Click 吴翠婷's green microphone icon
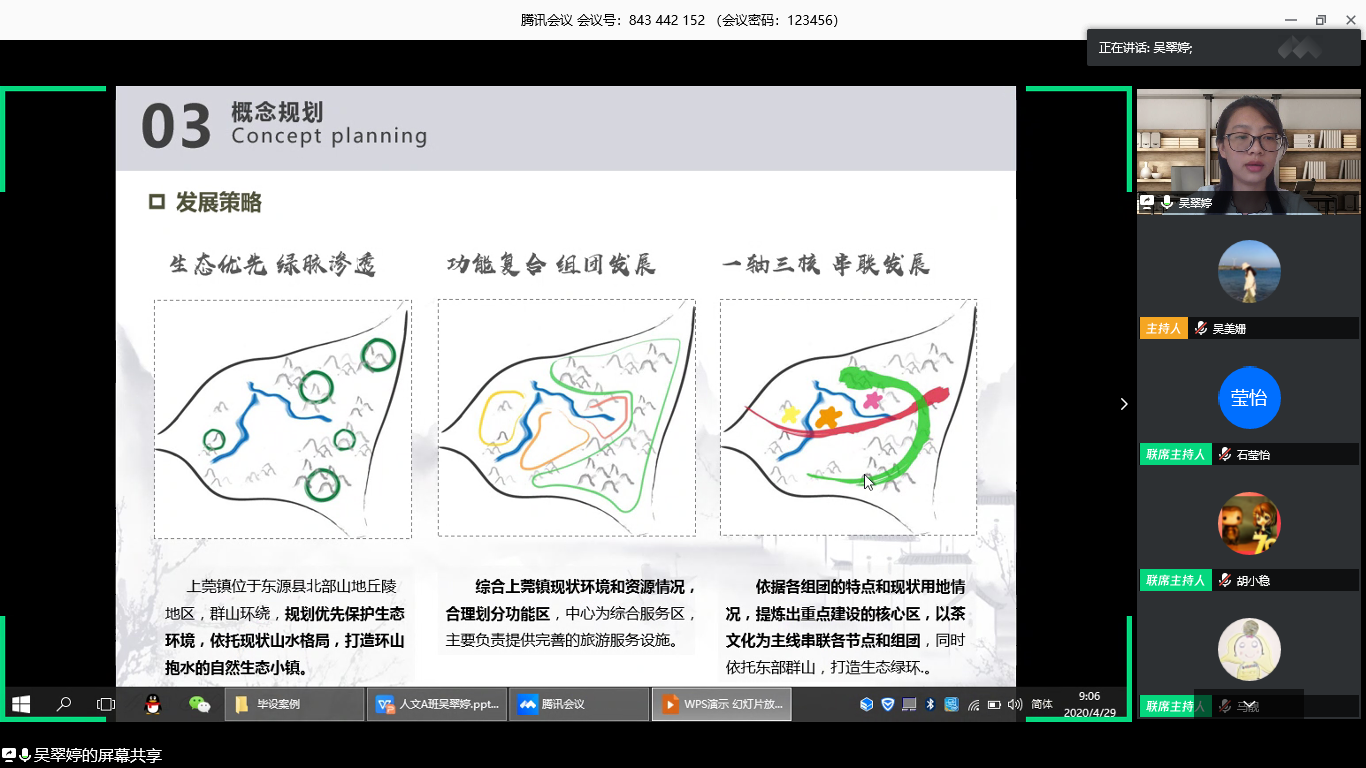Image resolution: width=1366 pixels, height=768 pixels. [1166, 203]
